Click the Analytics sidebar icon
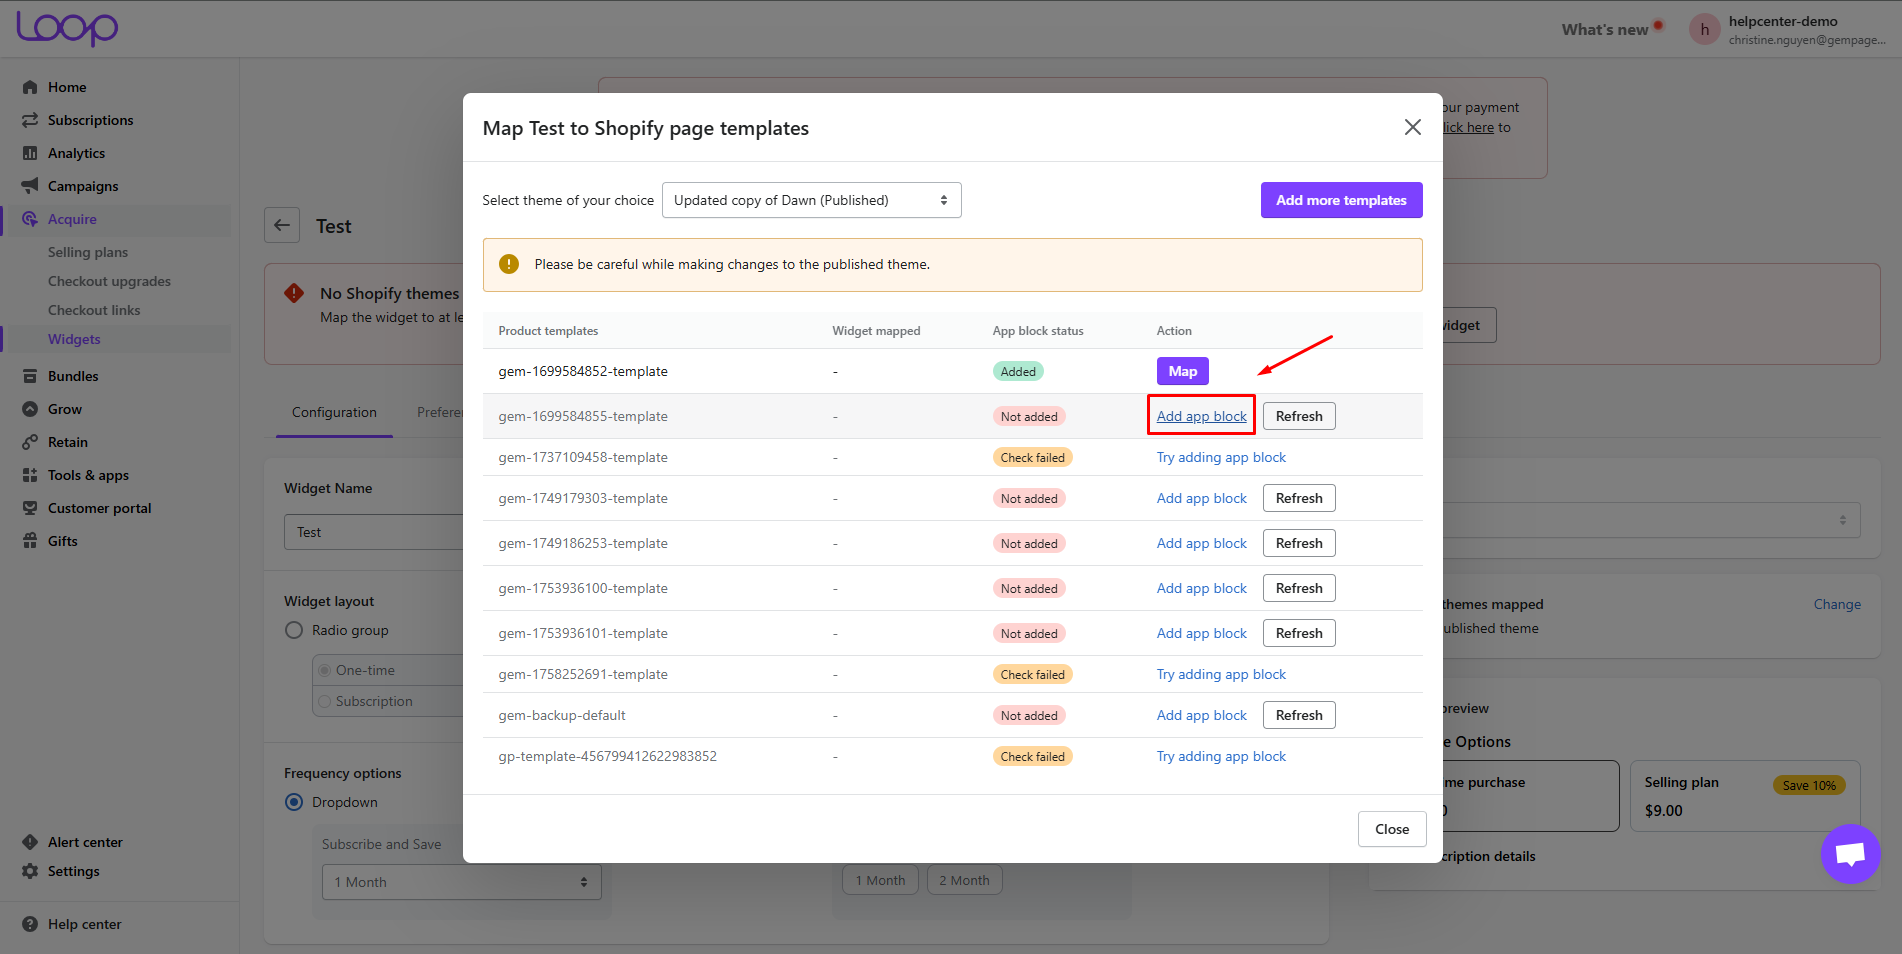The image size is (1902, 954). point(30,153)
